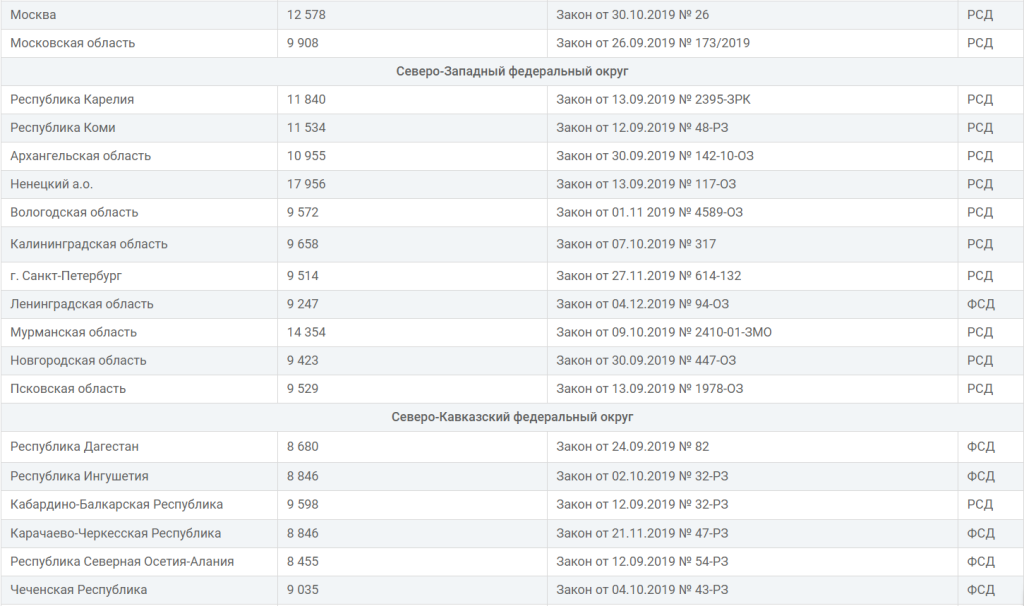Image resolution: width=1024 pixels, height=606 pixels.
Task: Click the value 17 956 for Ненецкий а.о.
Action: (306, 184)
